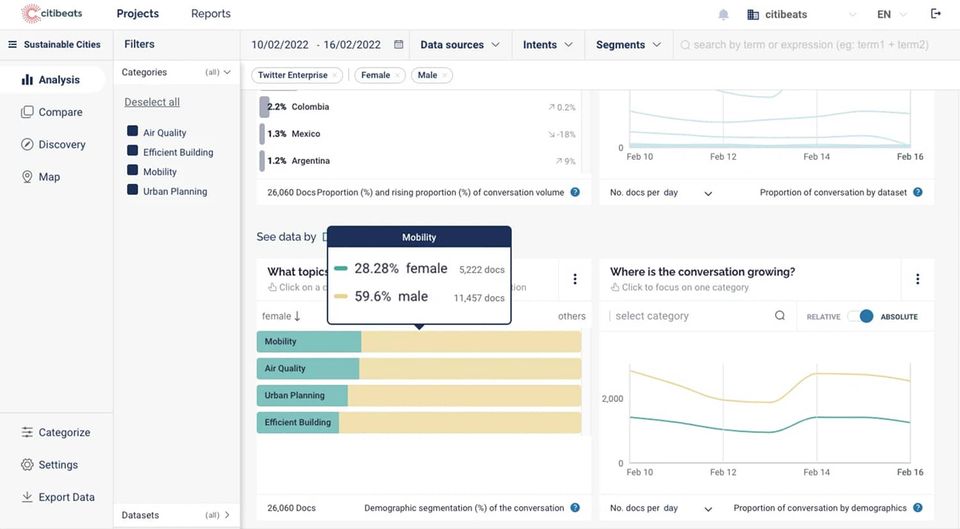The width and height of the screenshot is (960, 529).
Task: Expand Segments dropdown
Action: click(x=628, y=45)
